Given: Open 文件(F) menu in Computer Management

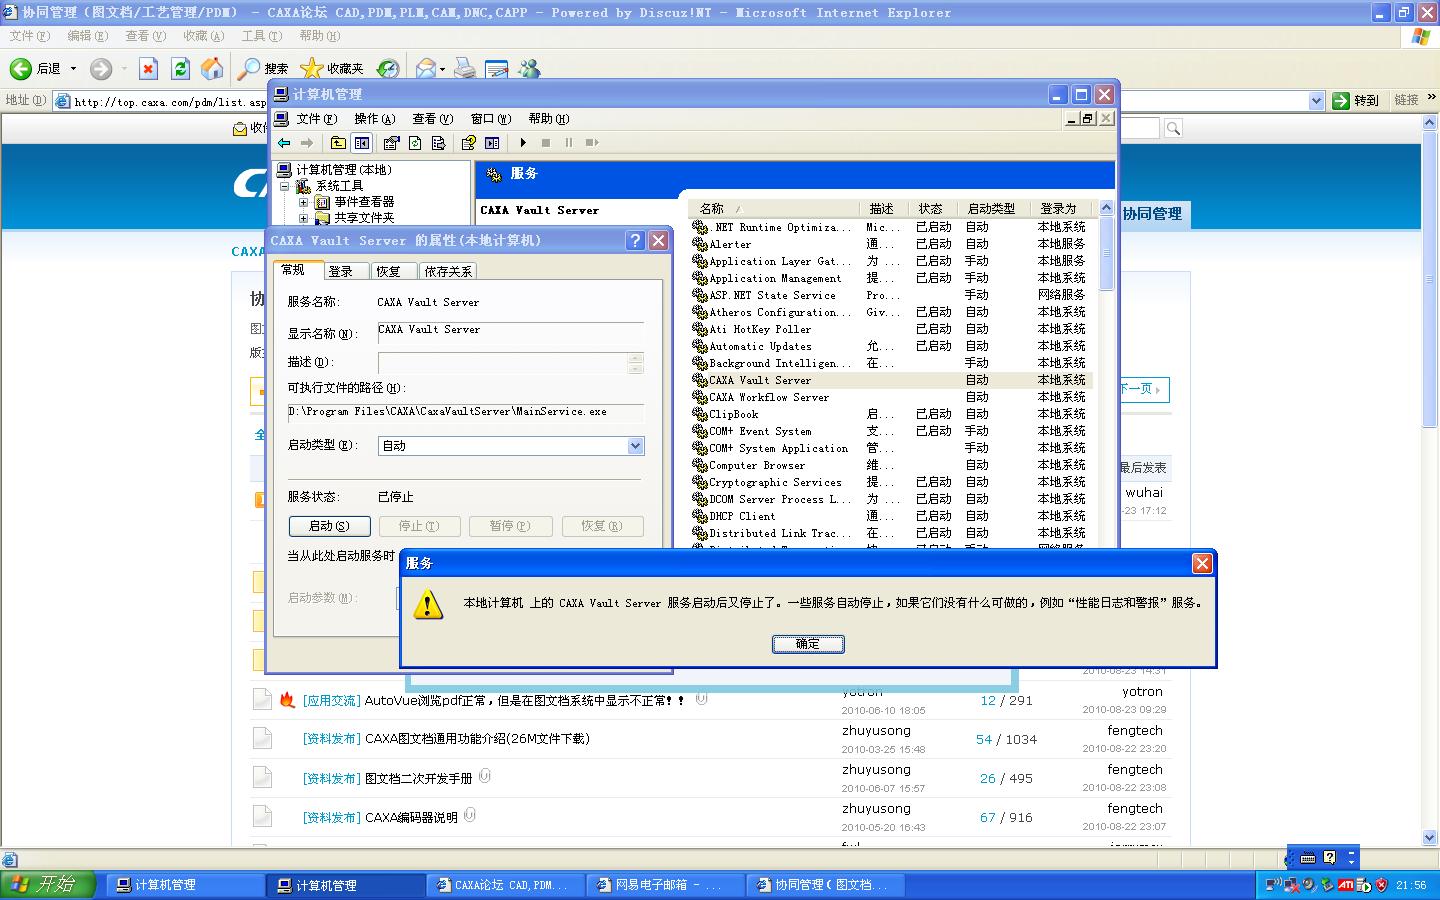Looking at the screenshot, I should 316,119.
